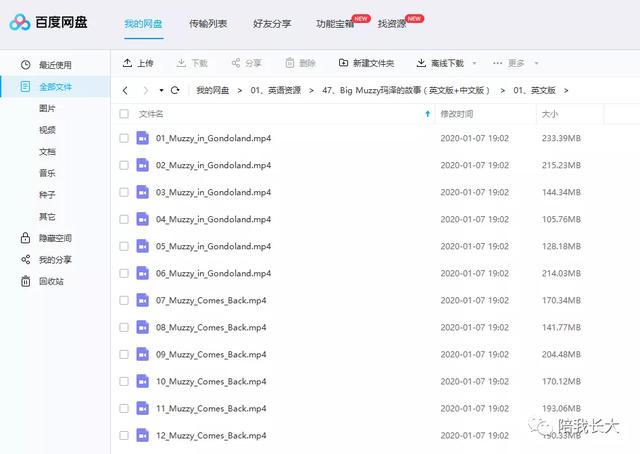Show the 其它 category

point(47,216)
